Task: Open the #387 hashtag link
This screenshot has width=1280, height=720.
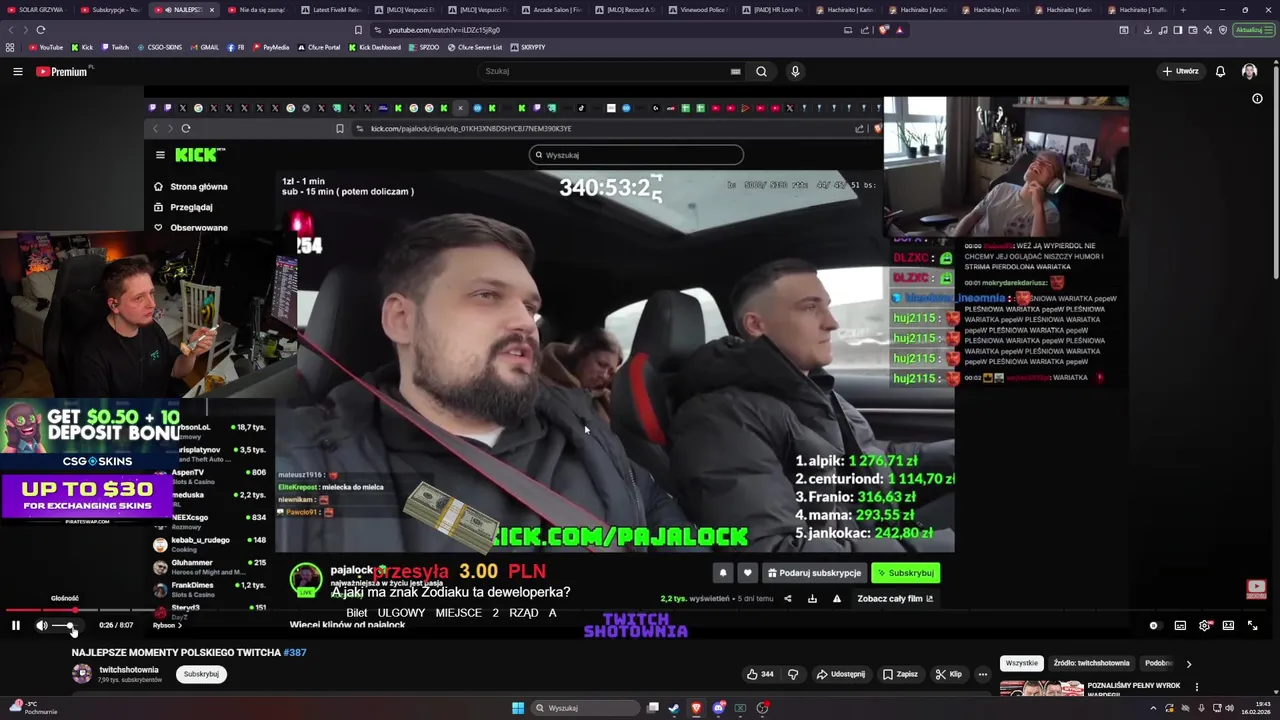Action: tap(295, 652)
